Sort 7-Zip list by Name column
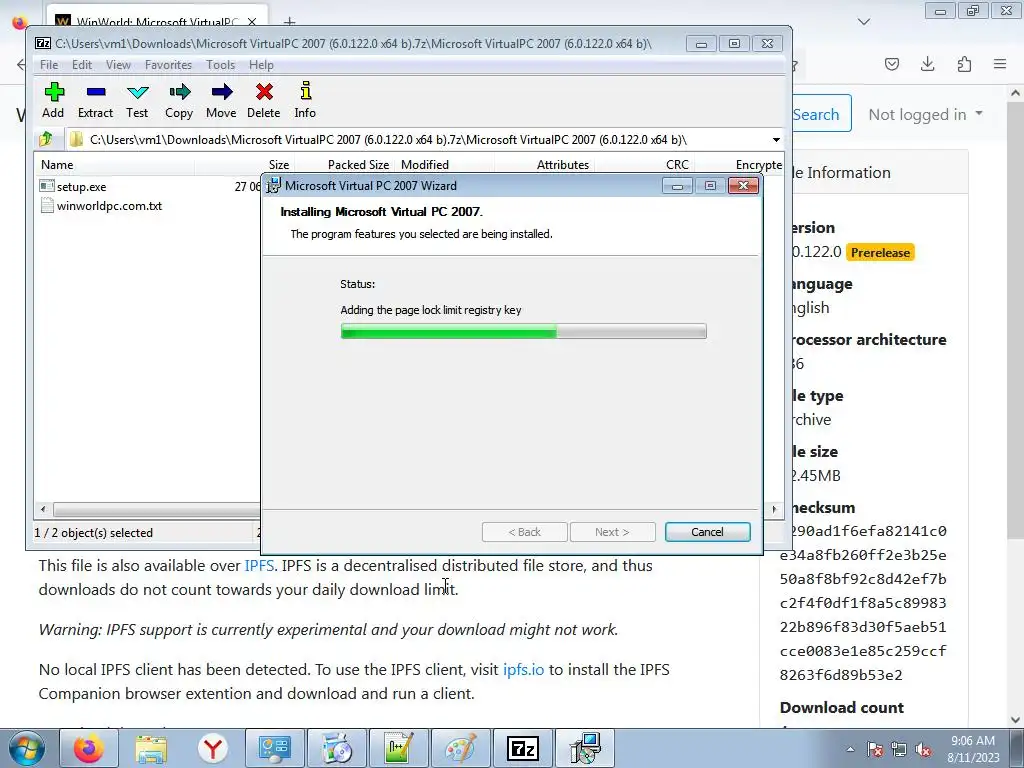Viewport: 1024px width, 768px height. click(114, 165)
